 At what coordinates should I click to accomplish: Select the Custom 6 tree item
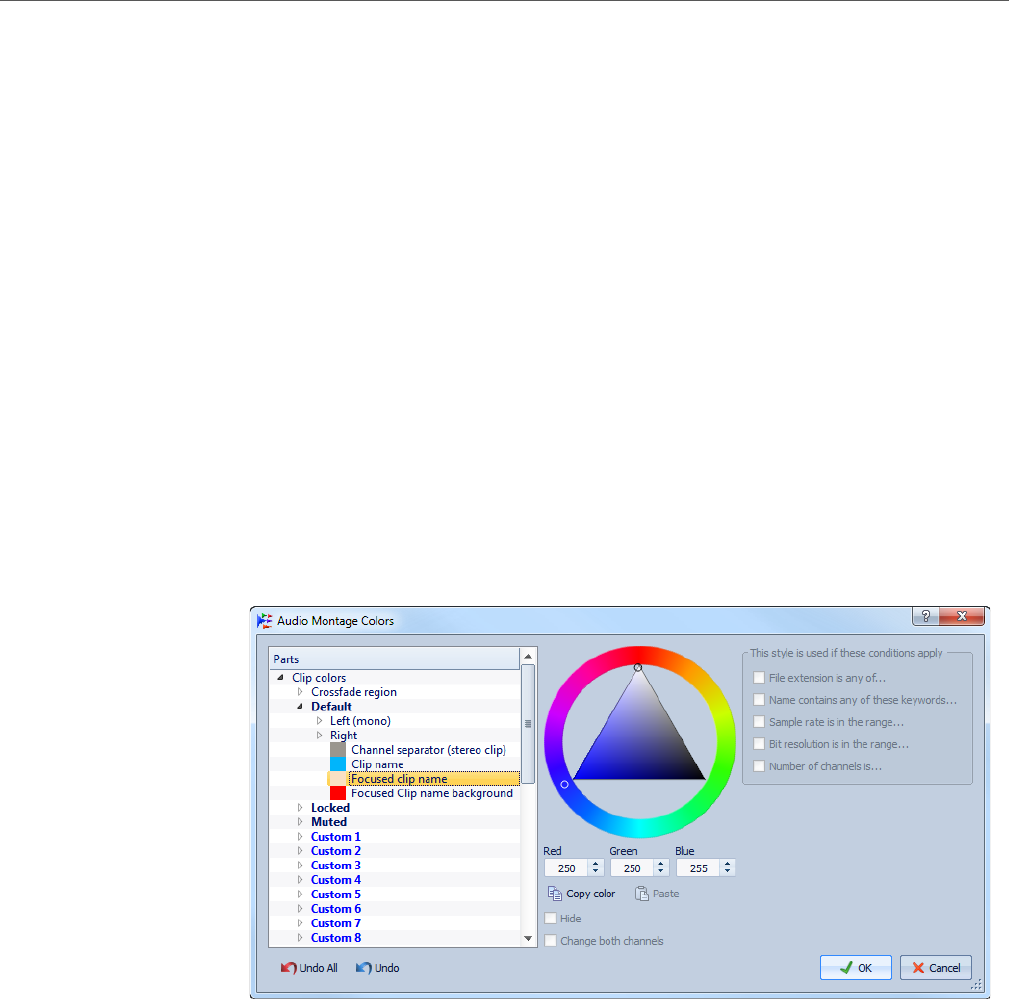point(335,909)
